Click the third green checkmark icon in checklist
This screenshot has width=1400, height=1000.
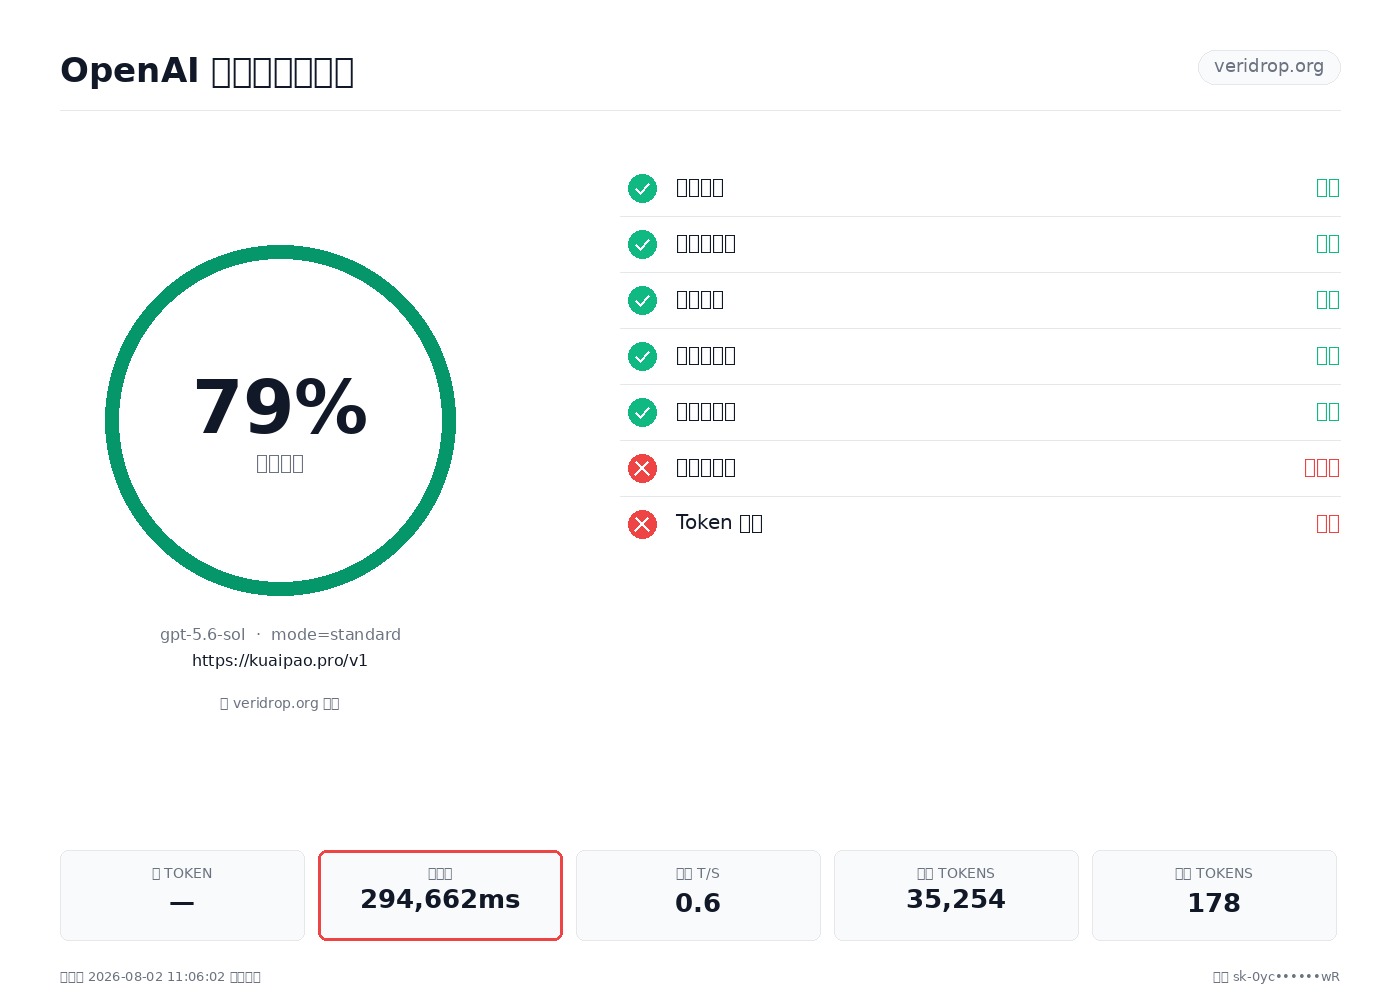point(642,300)
